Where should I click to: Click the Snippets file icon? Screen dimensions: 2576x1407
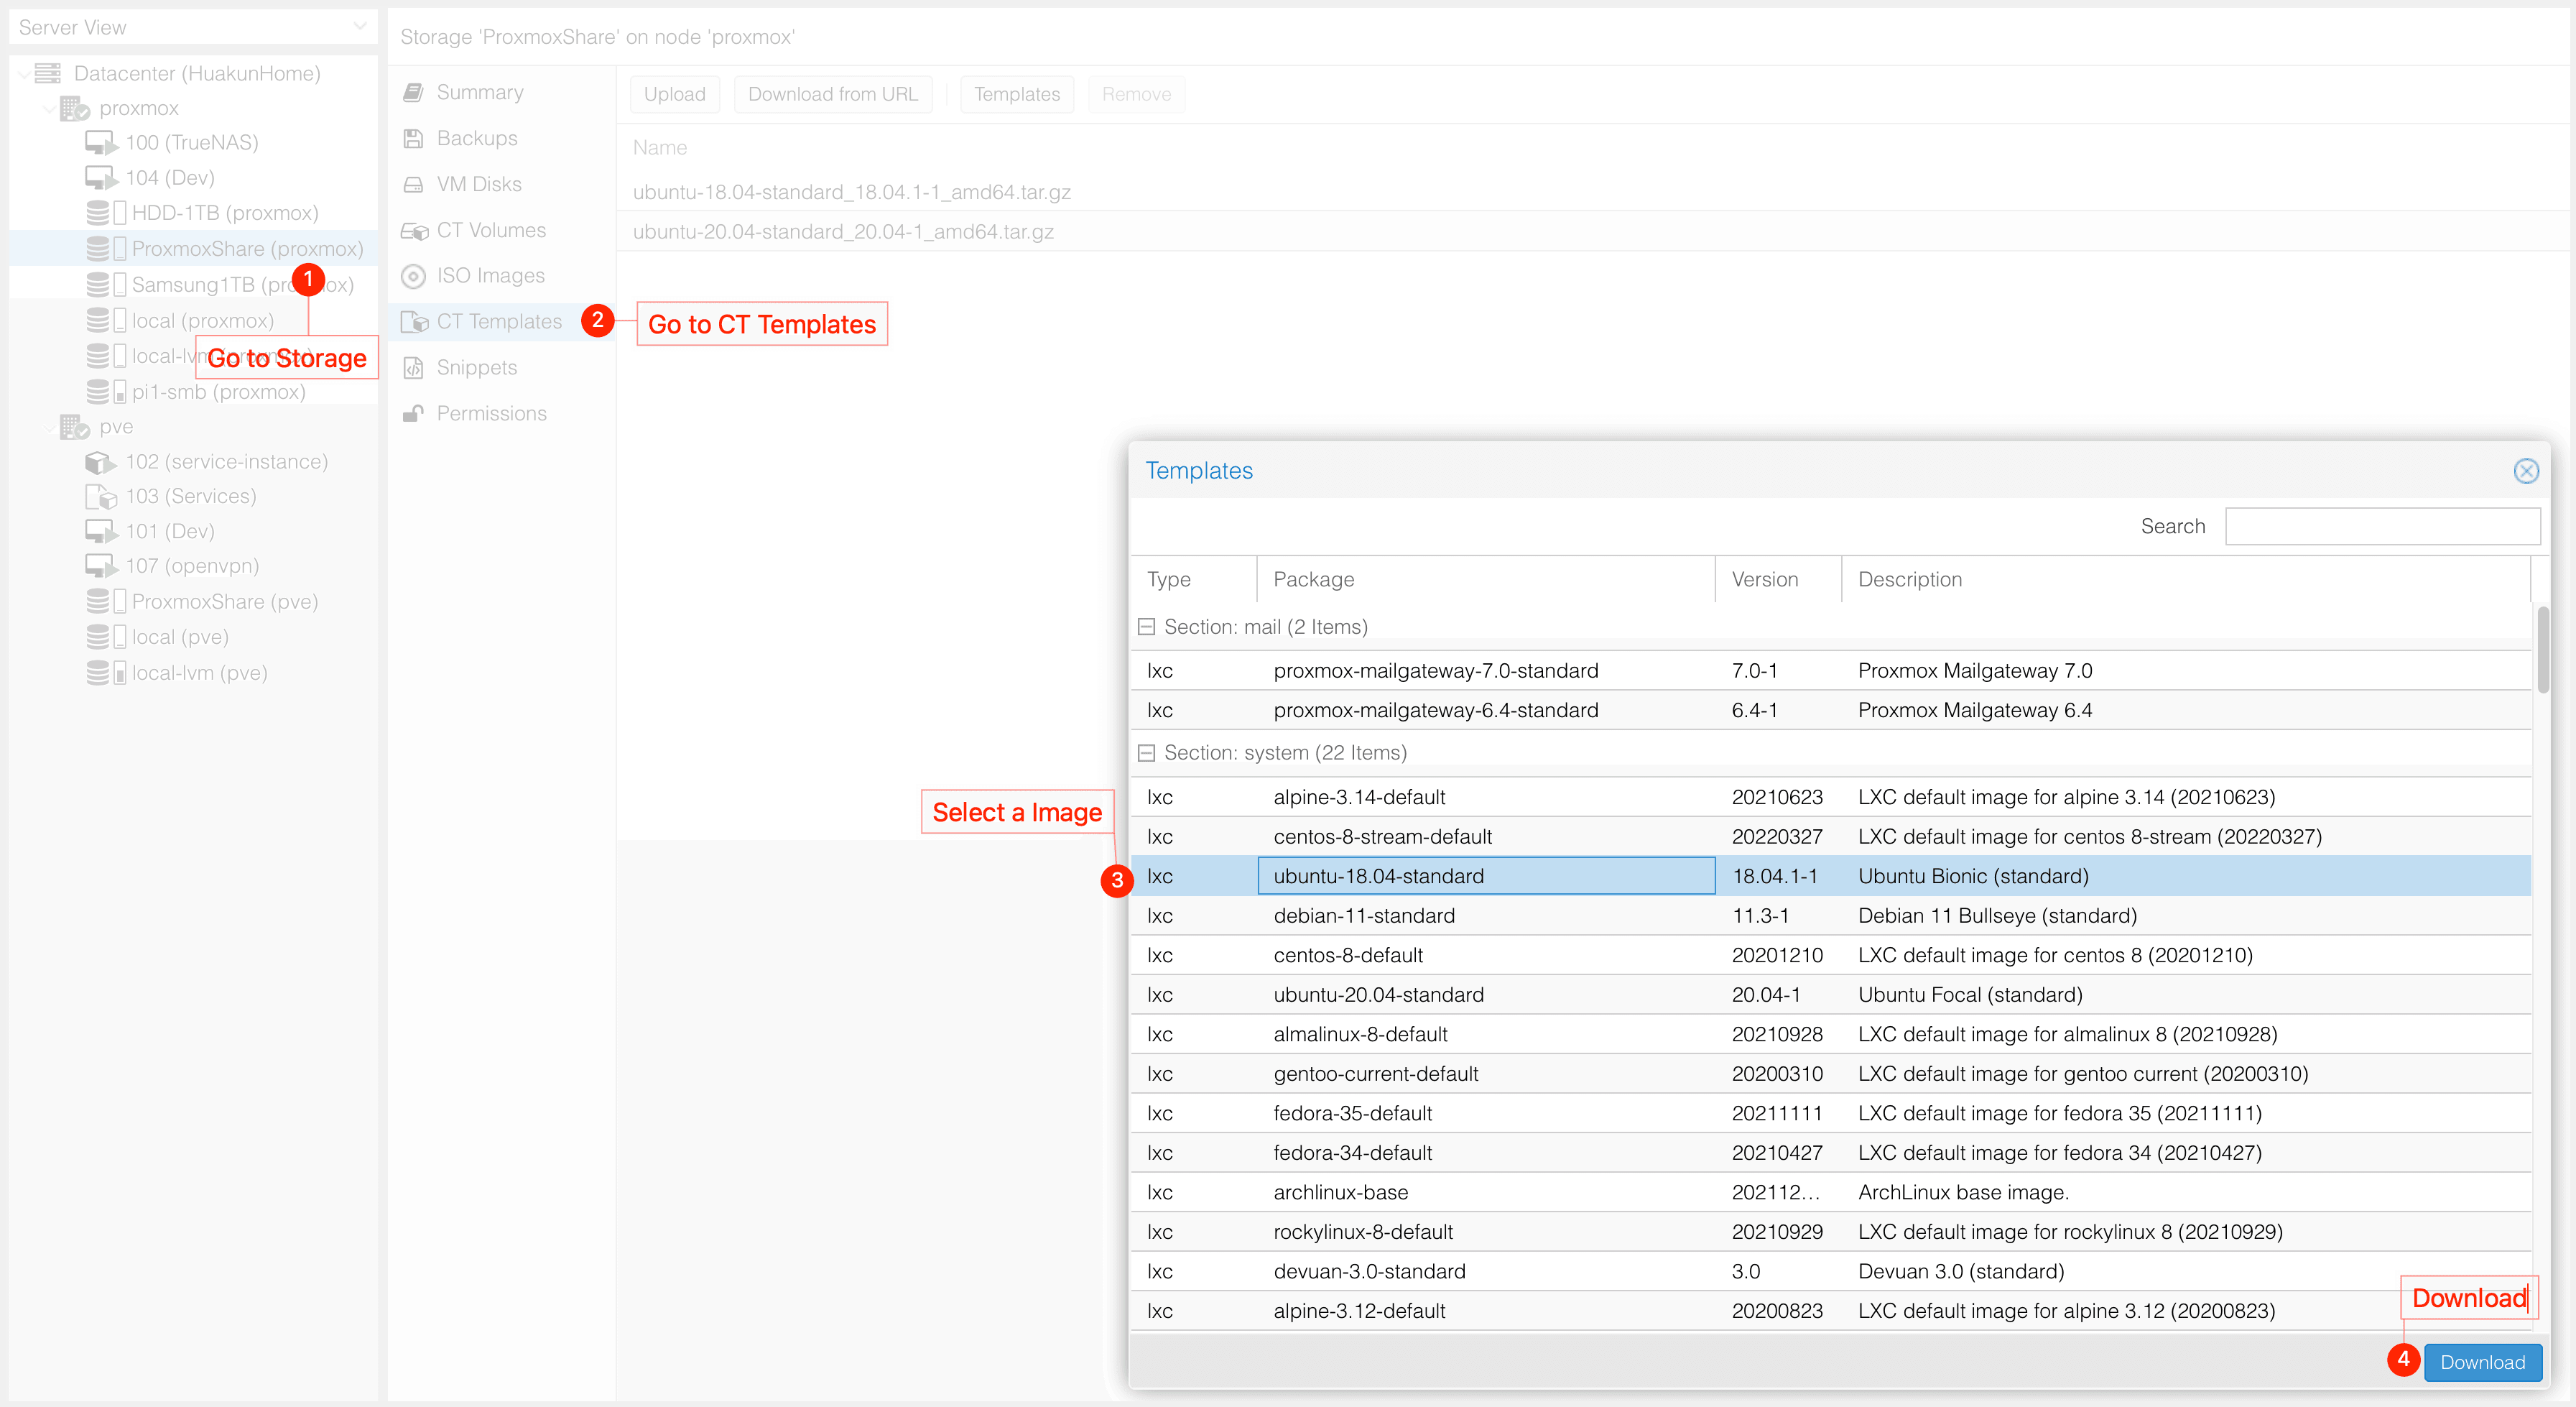click(x=413, y=368)
